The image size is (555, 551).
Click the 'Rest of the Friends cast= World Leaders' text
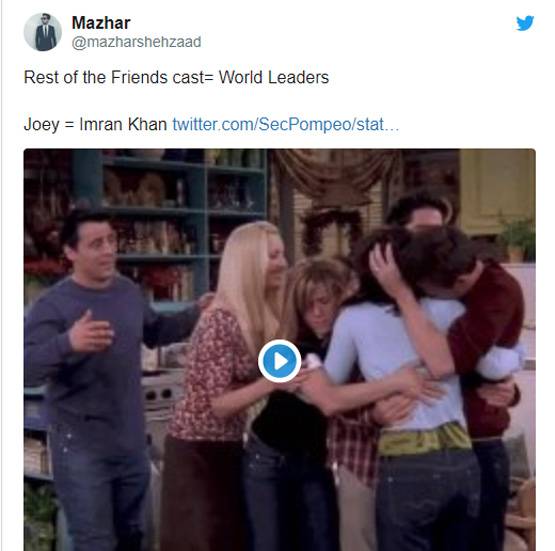[x=176, y=77]
